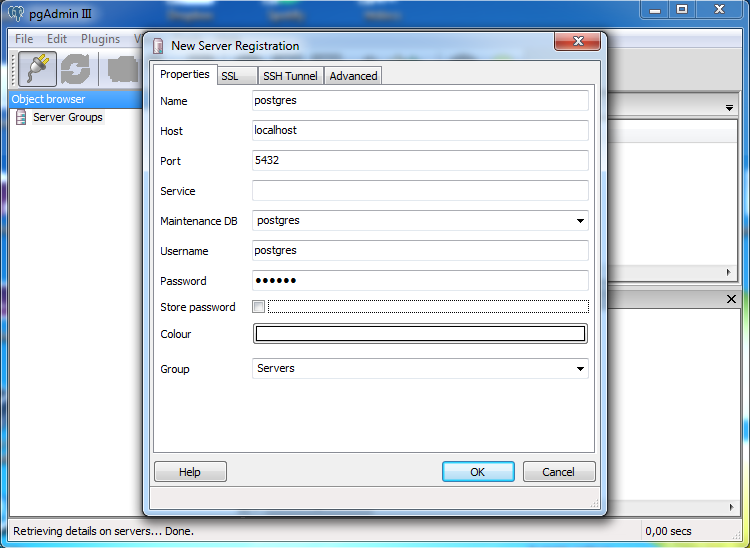This screenshot has width=750, height=548.
Task: Click the Server Groups tree icon
Action: pos(21,117)
